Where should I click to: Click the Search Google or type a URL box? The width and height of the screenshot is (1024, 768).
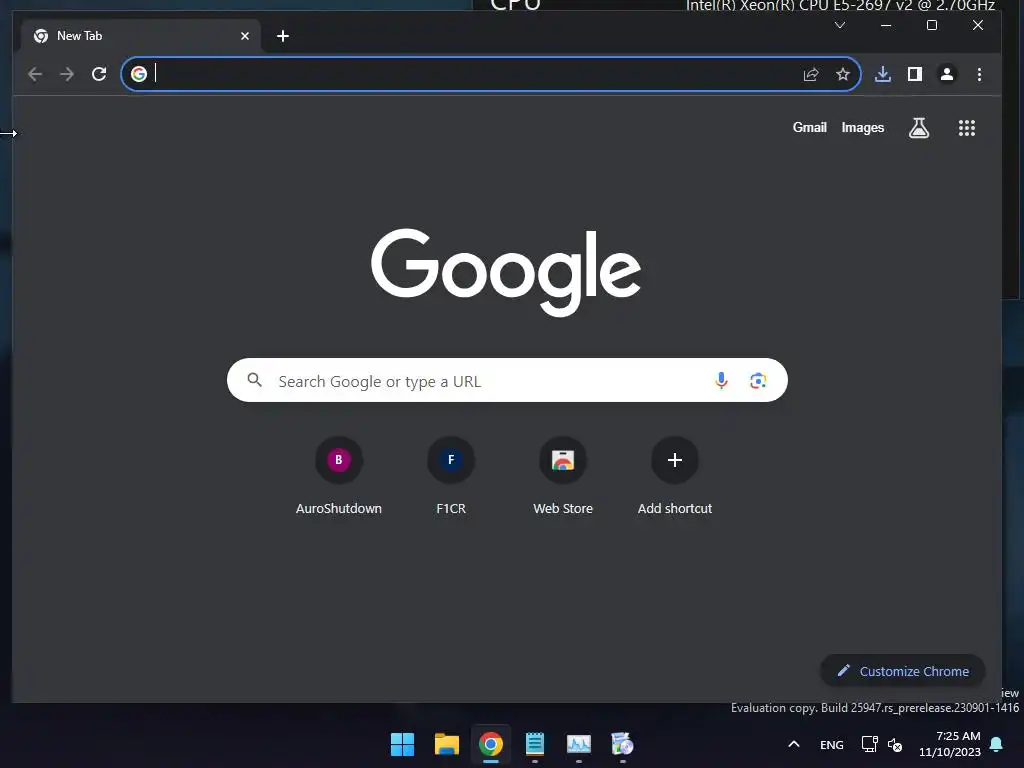pos(507,380)
